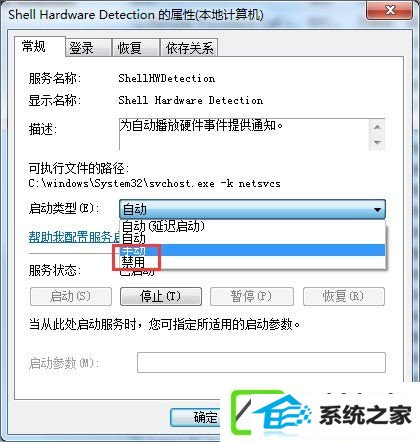420x442 pixels.
Task: Click the description scrollbar down arrow
Action: pyautogui.click(x=377, y=143)
